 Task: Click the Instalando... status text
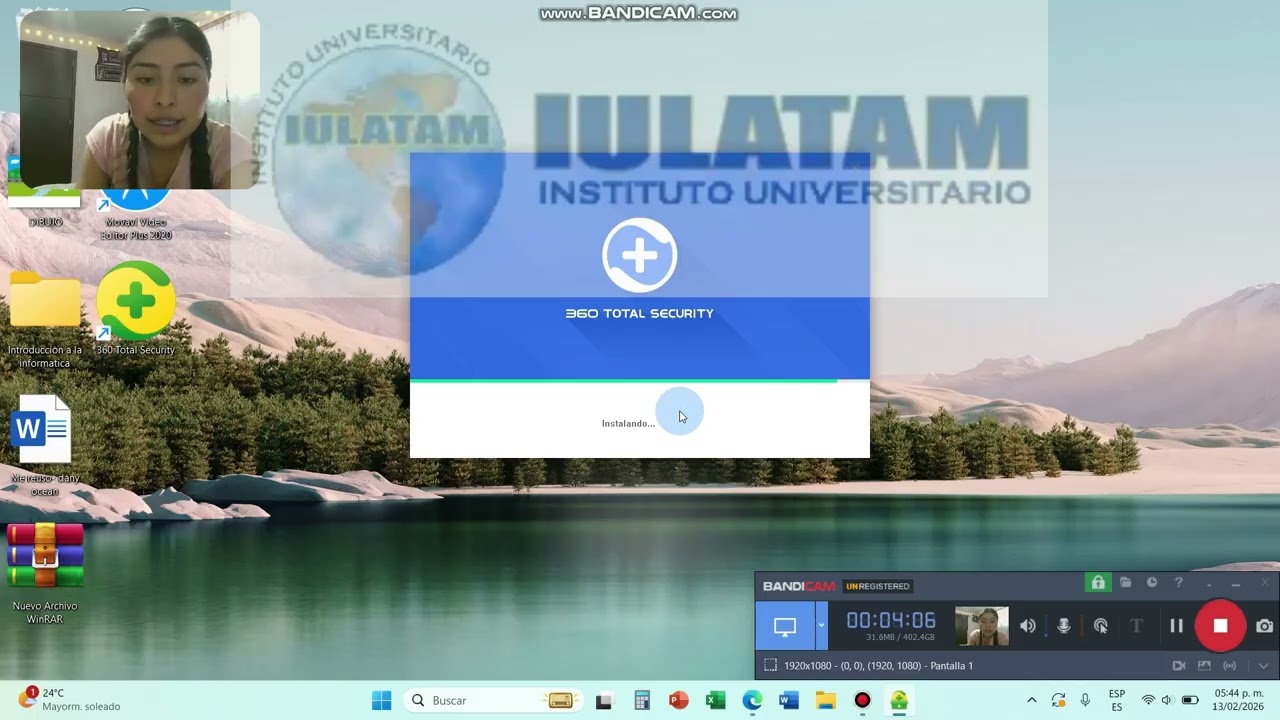pyautogui.click(x=628, y=424)
